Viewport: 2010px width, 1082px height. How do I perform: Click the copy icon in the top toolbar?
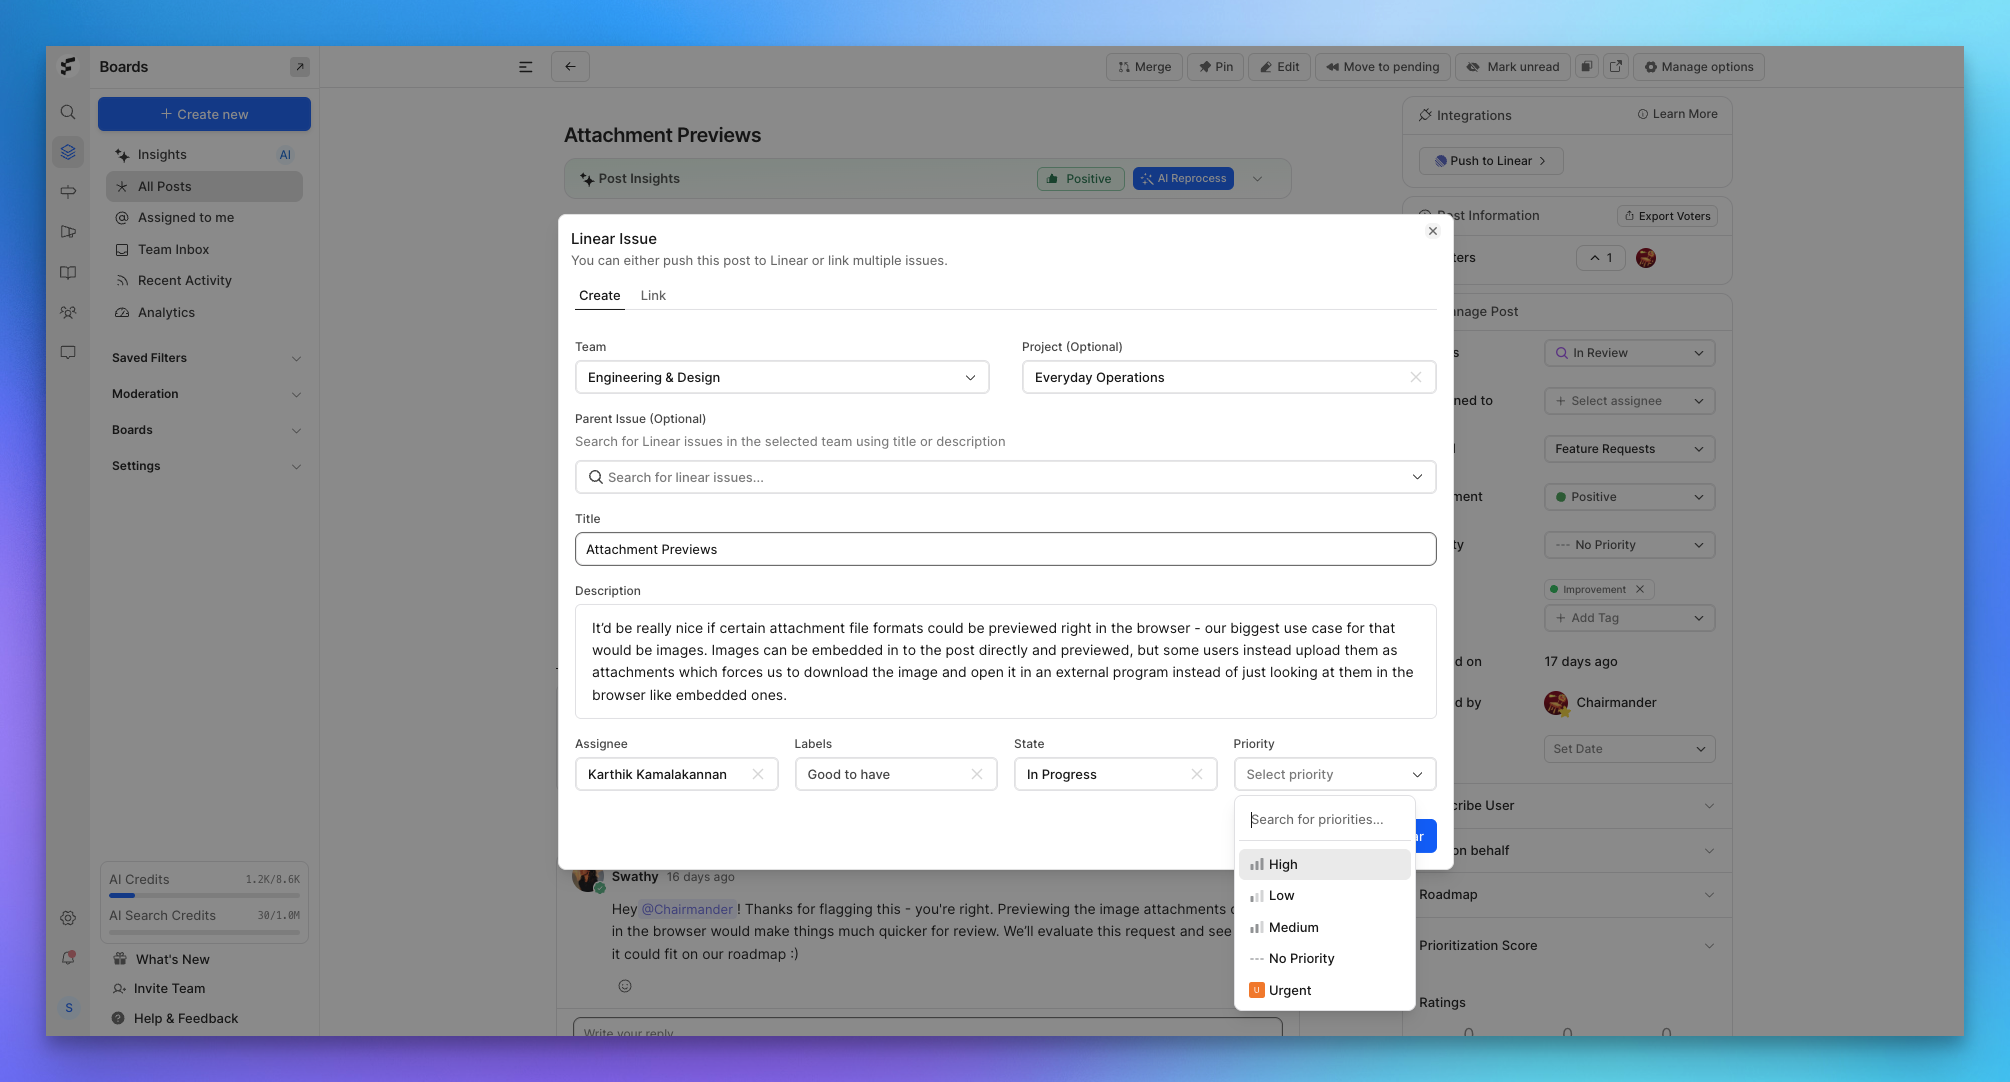coord(1586,67)
